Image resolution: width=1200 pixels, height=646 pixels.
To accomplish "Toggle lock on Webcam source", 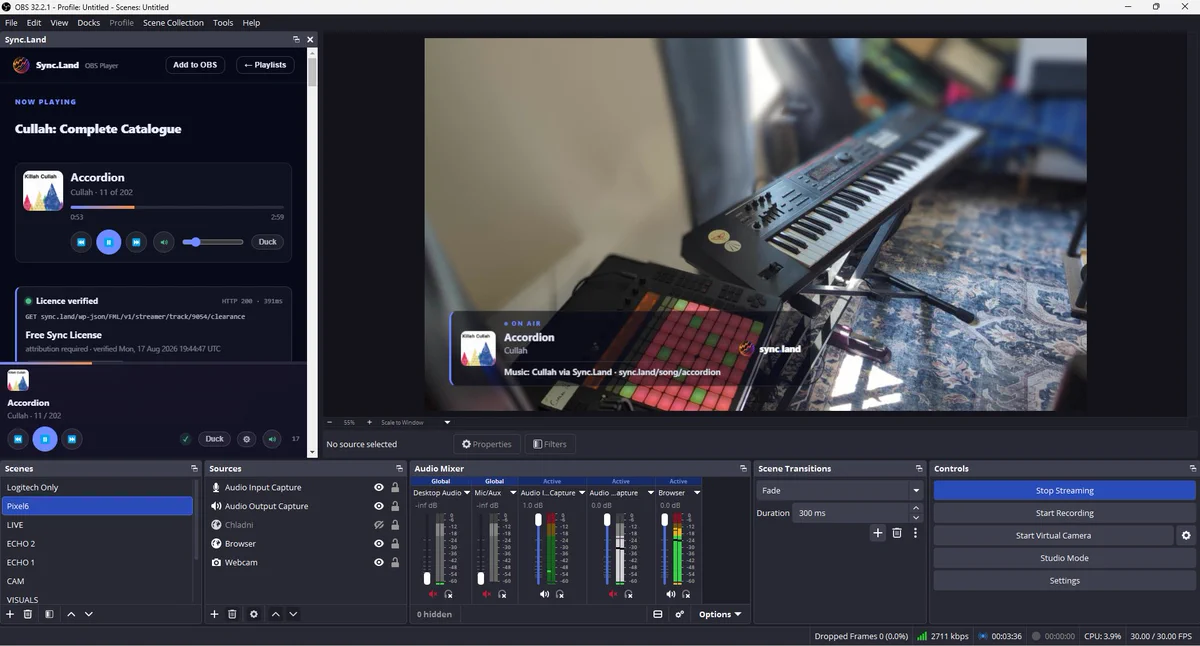I will tap(395, 563).
